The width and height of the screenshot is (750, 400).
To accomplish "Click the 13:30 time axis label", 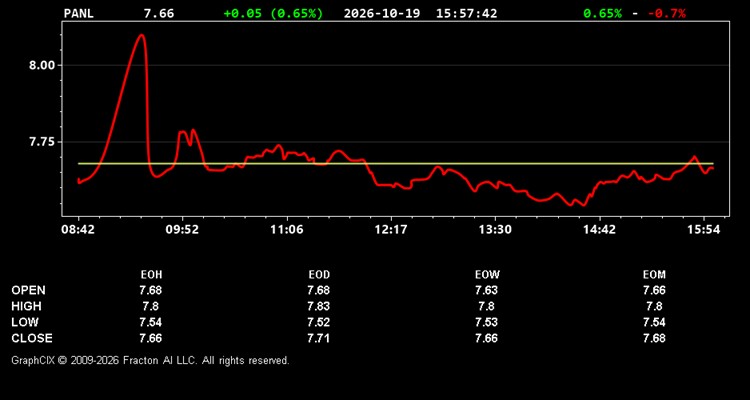I will click(x=495, y=229).
